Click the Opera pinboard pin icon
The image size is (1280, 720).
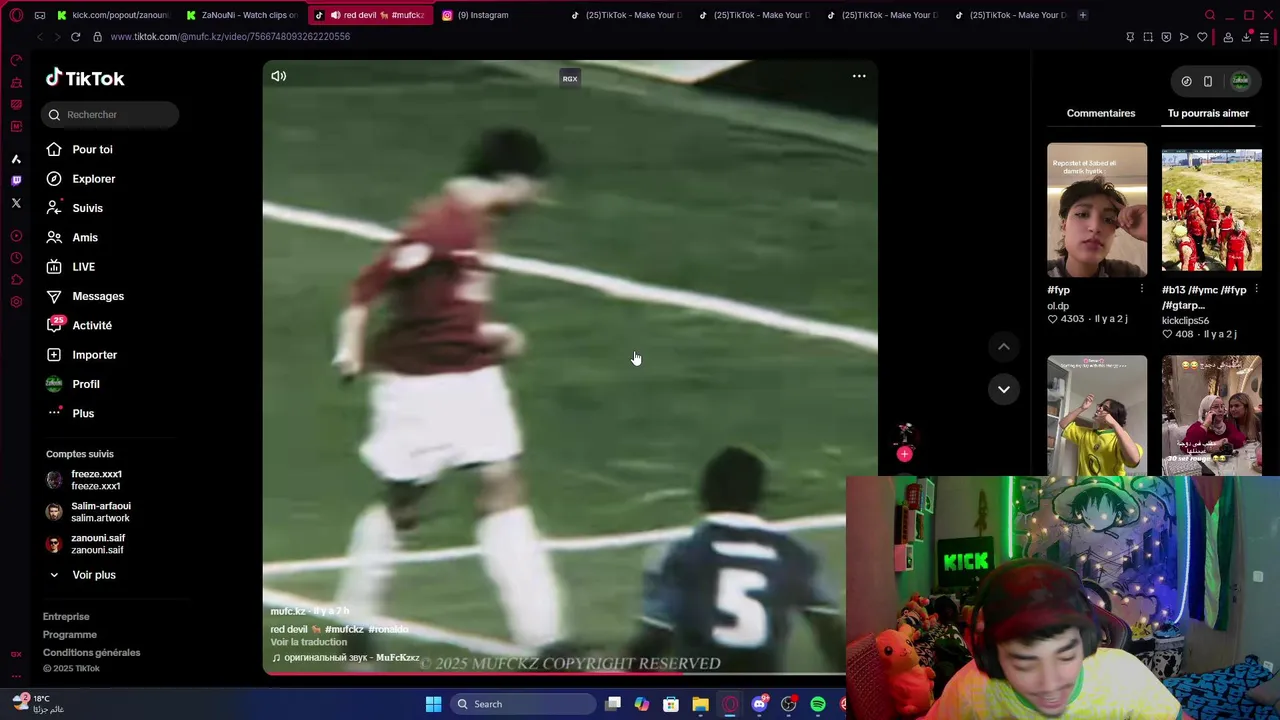tap(1130, 37)
